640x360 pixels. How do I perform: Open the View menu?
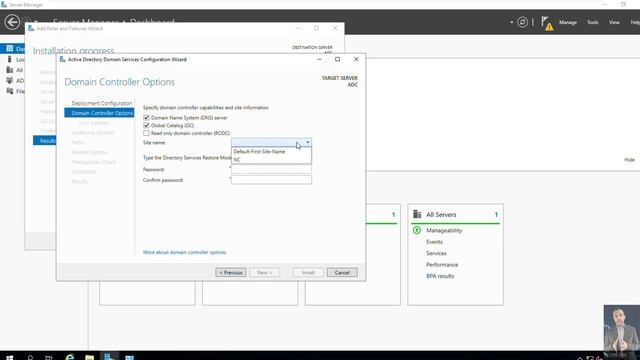614,22
